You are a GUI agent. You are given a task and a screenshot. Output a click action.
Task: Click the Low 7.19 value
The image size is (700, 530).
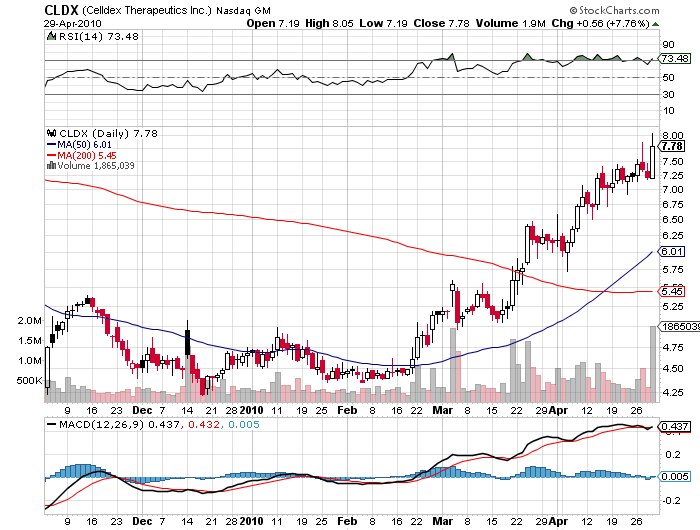[x=383, y=24]
